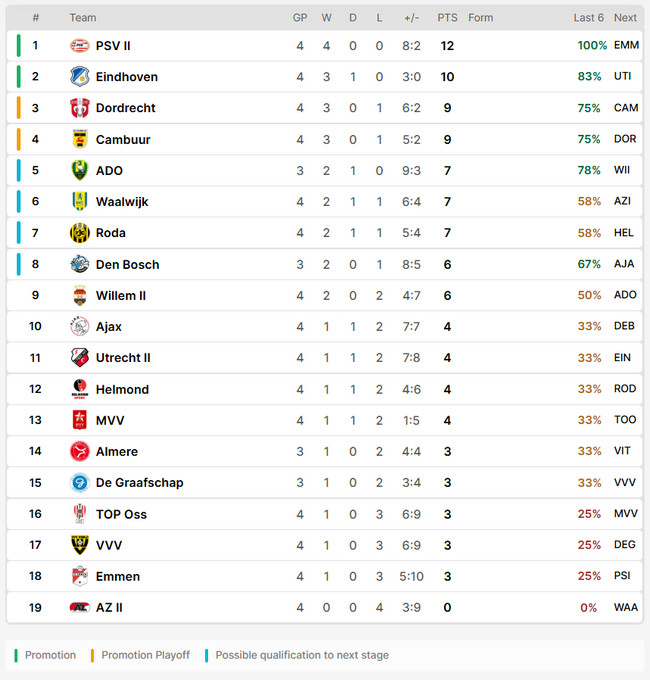650x680 pixels.
Task: Click the Roda yellow-black logo
Action: 80,233
